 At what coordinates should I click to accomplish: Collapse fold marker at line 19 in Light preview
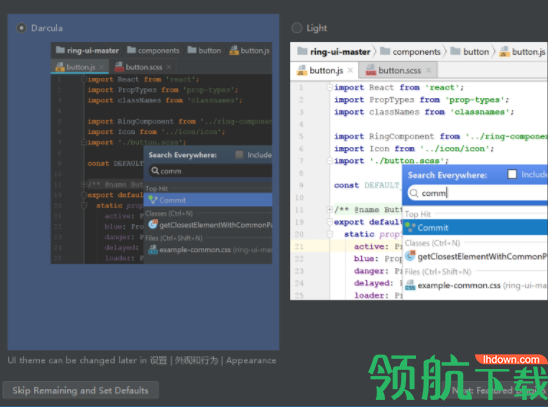[x=329, y=222]
